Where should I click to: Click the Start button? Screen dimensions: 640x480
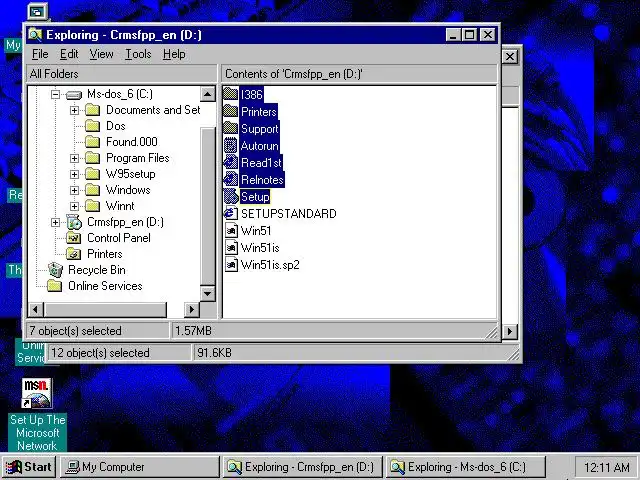[x=29, y=467]
